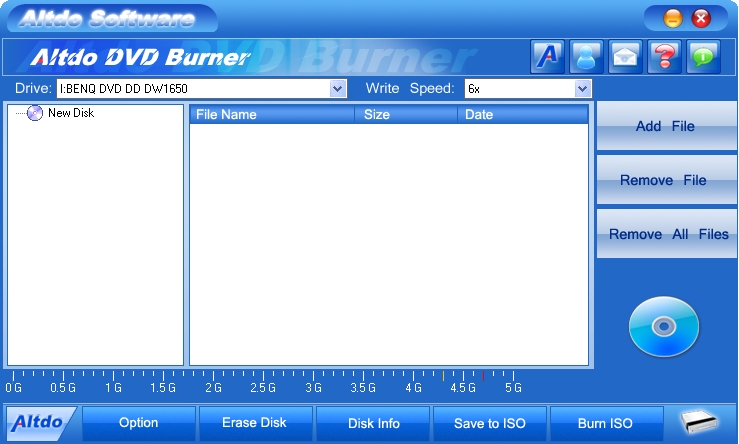Click the 2.5 G mark on capacity ruler
Viewport: 739px width, 444px height.
point(263,387)
